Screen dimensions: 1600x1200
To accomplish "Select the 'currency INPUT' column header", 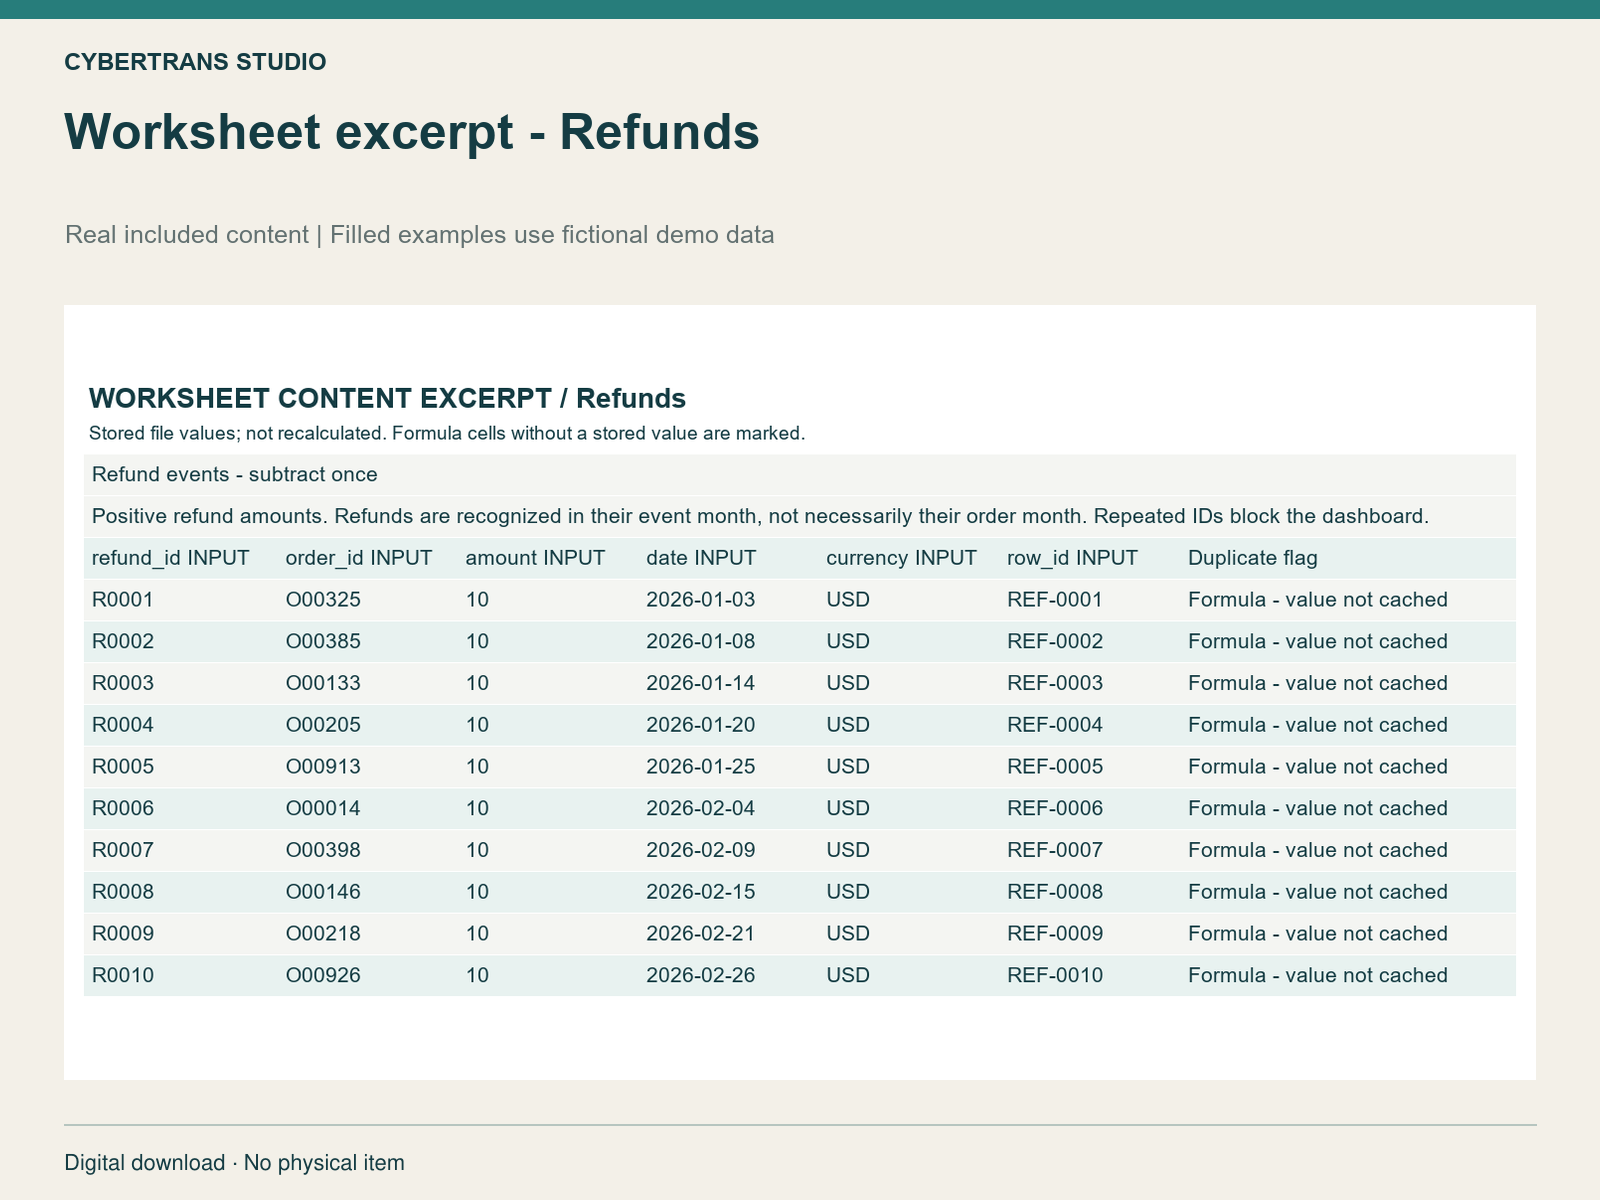I will click(901, 558).
